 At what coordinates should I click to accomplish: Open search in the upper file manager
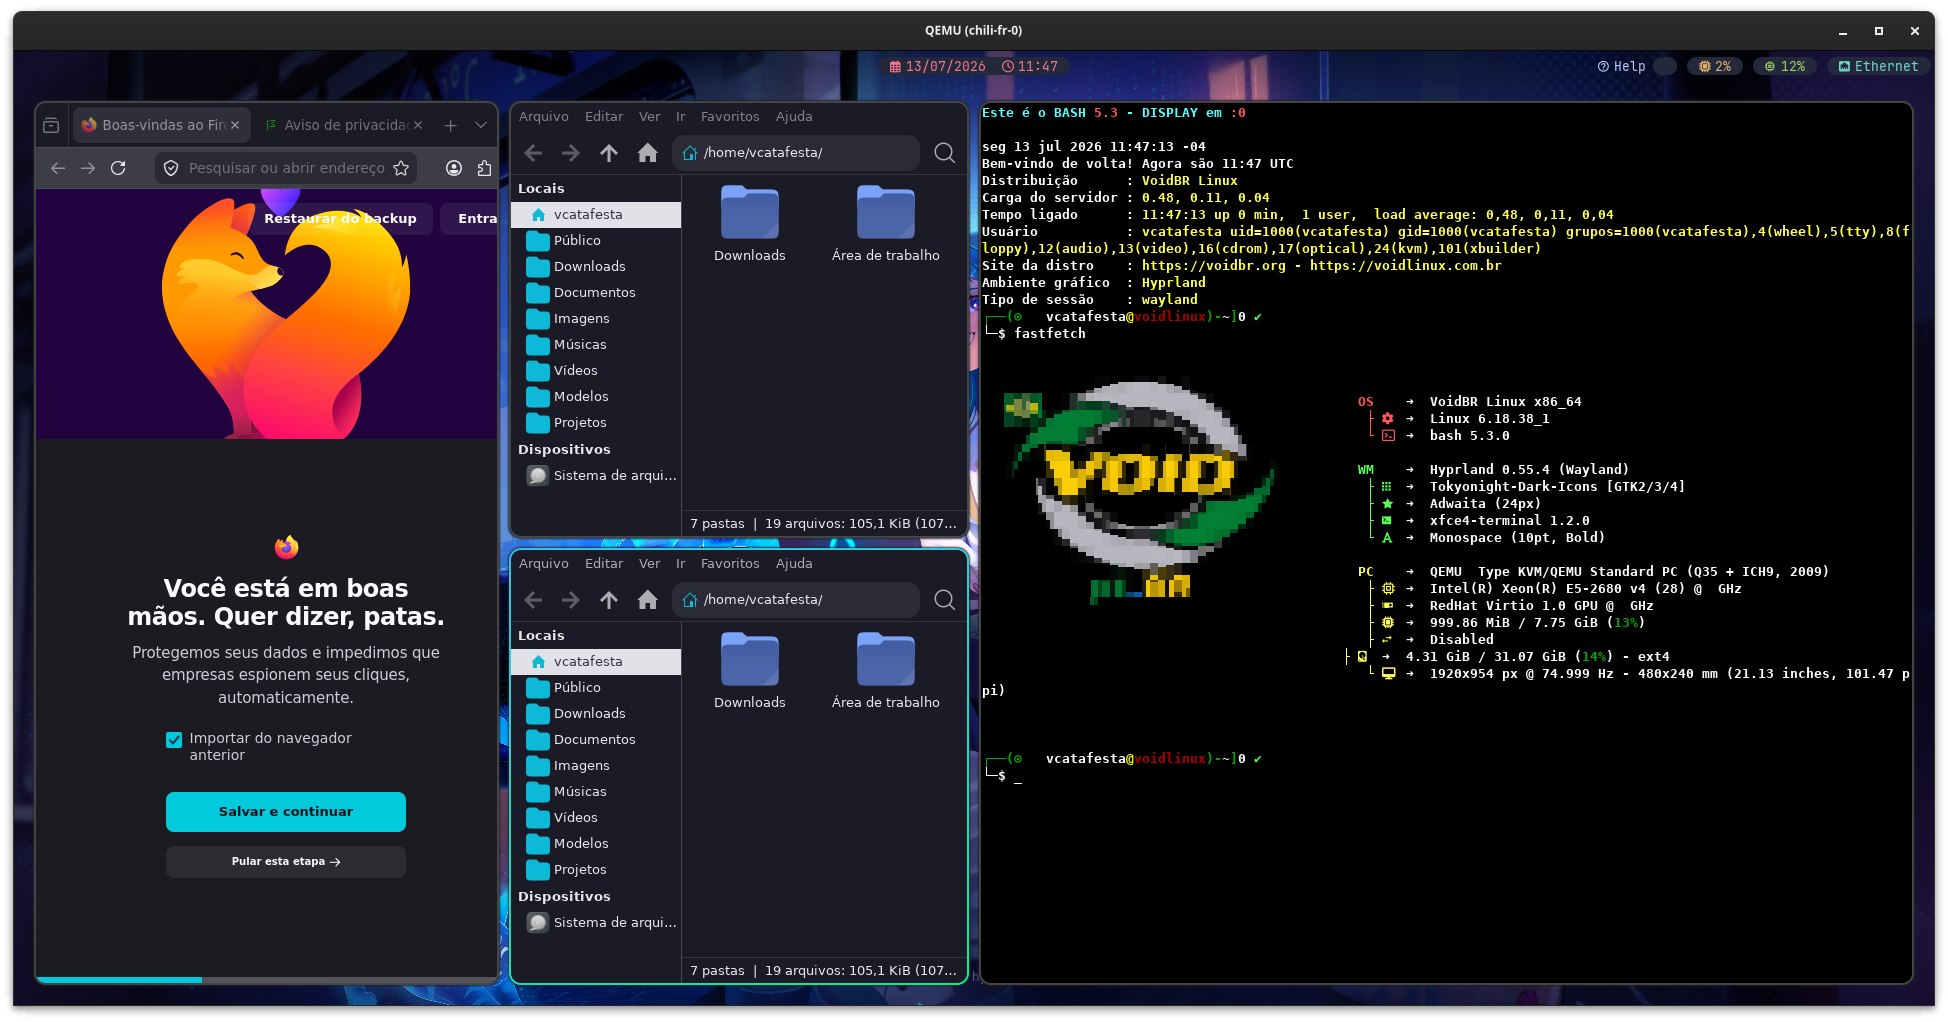pyautogui.click(x=944, y=153)
